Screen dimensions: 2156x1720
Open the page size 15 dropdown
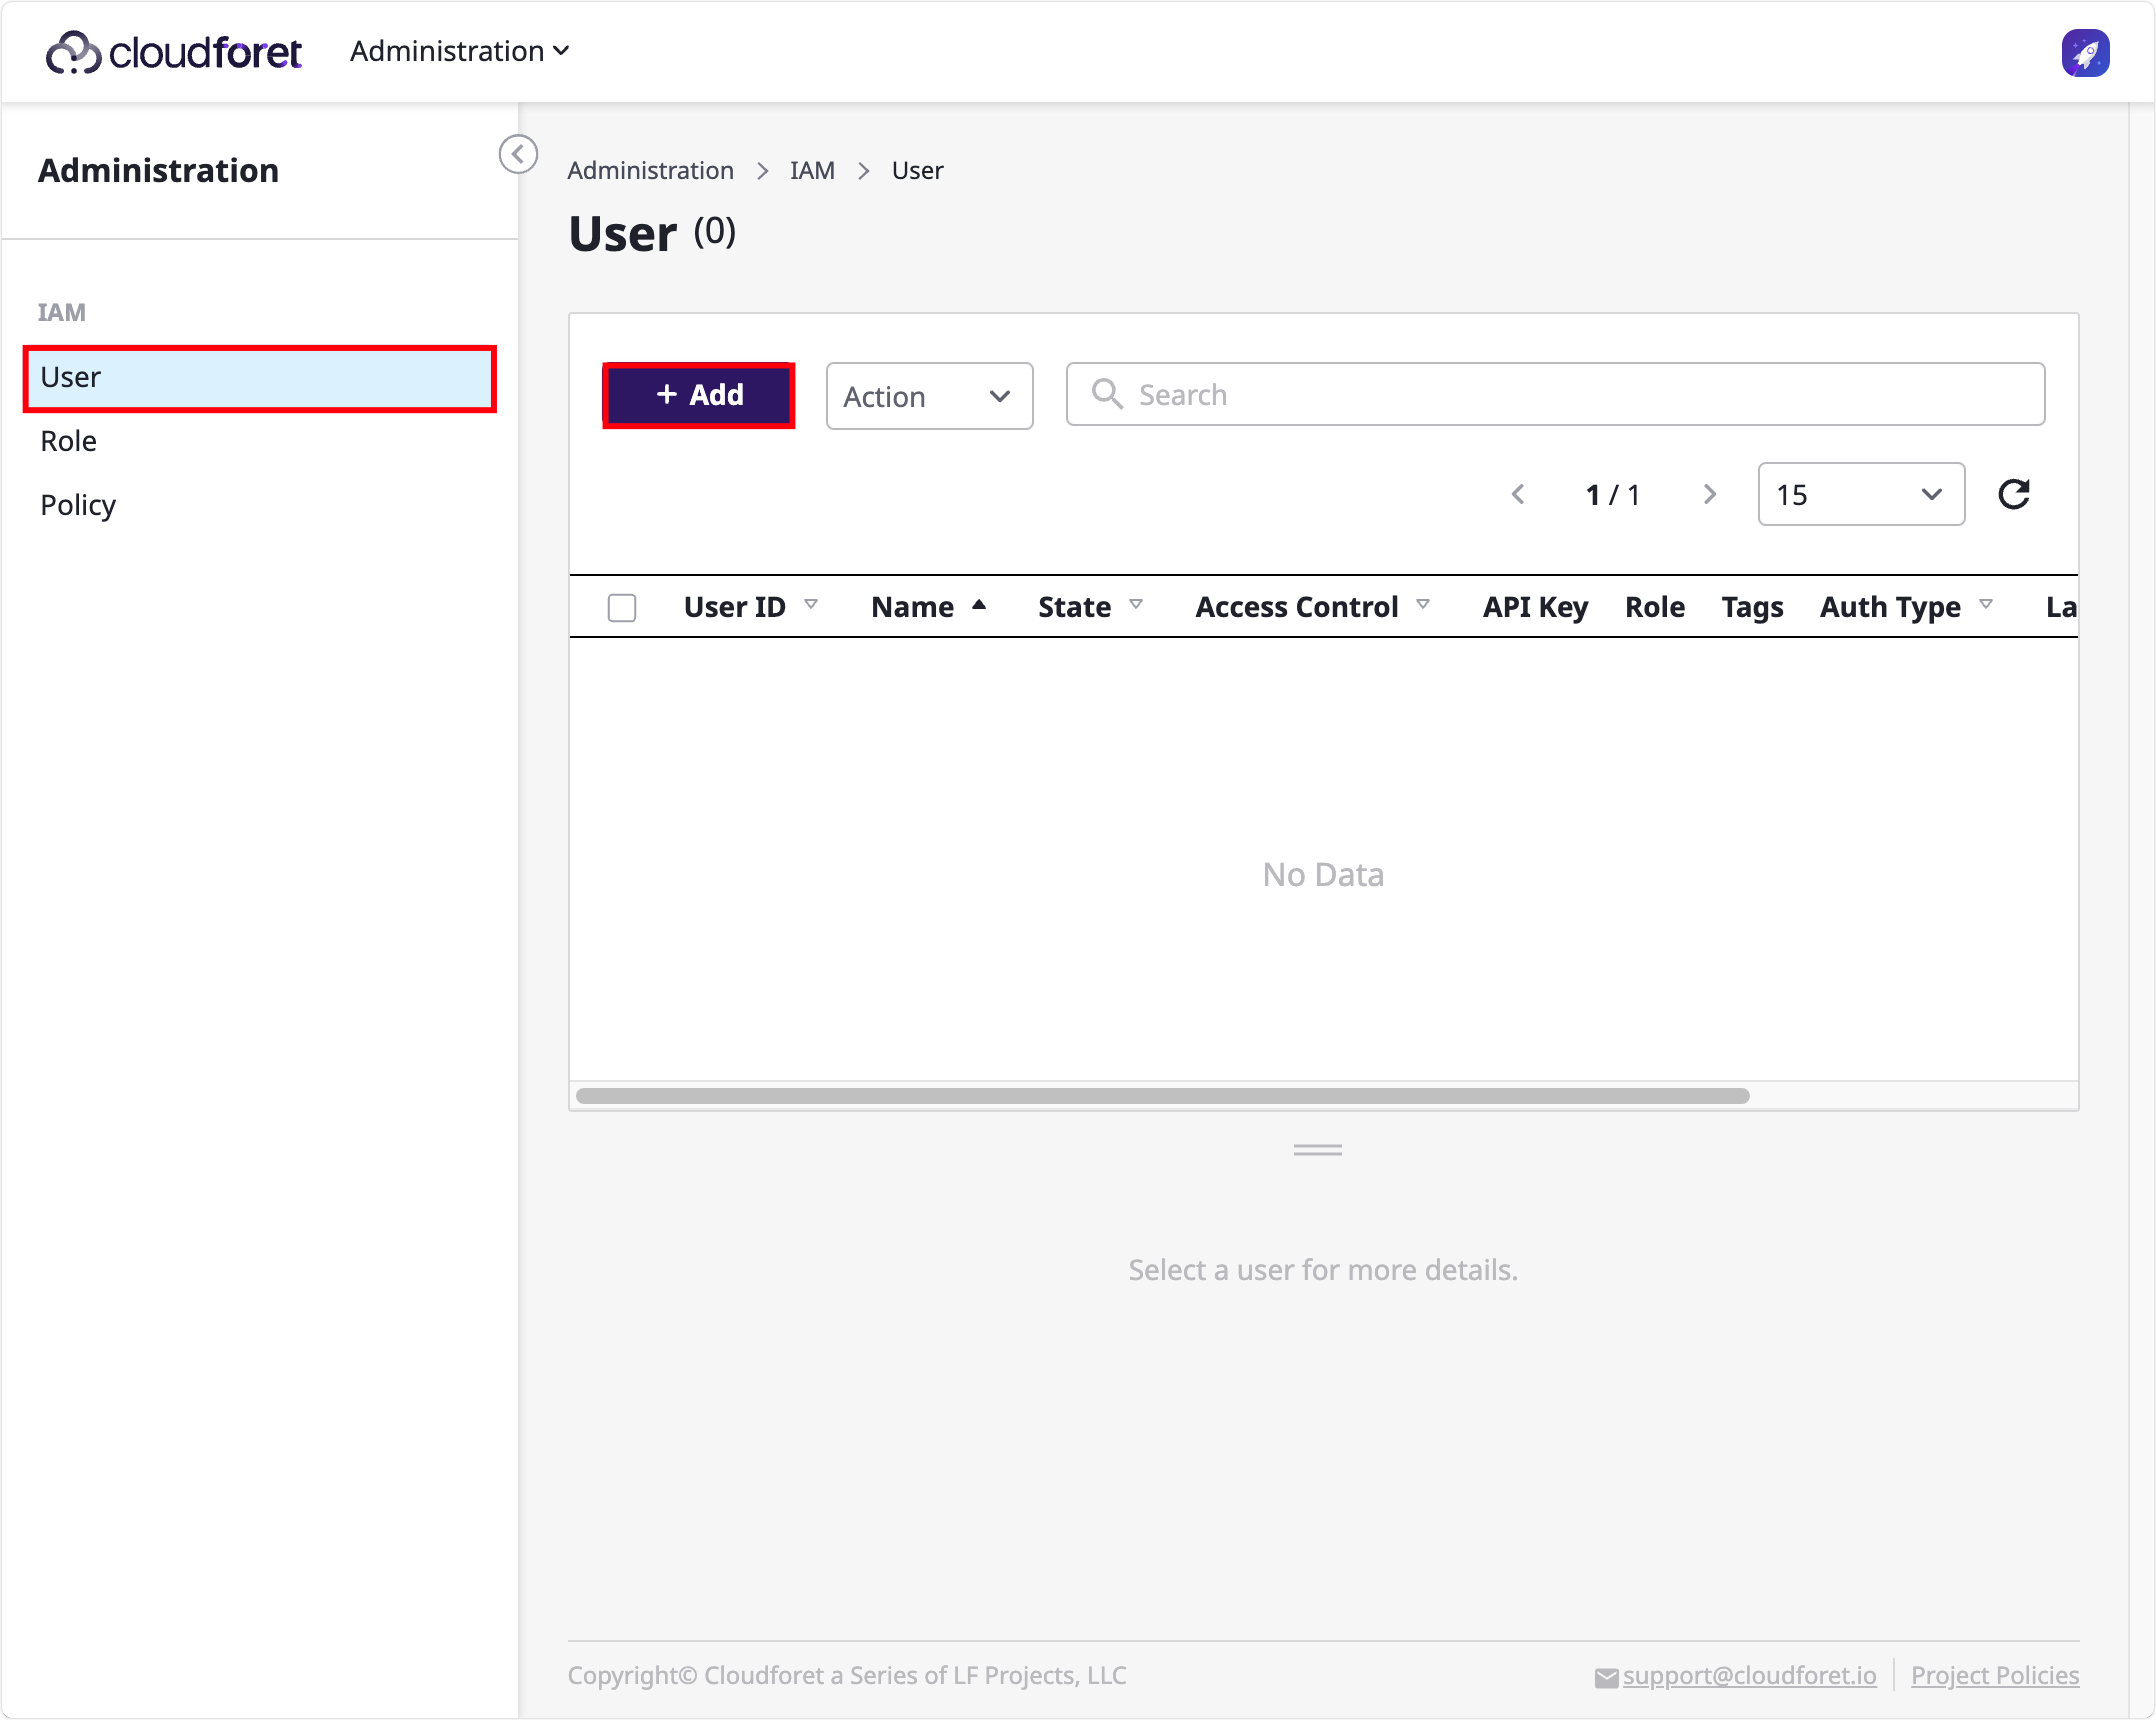(1861, 494)
